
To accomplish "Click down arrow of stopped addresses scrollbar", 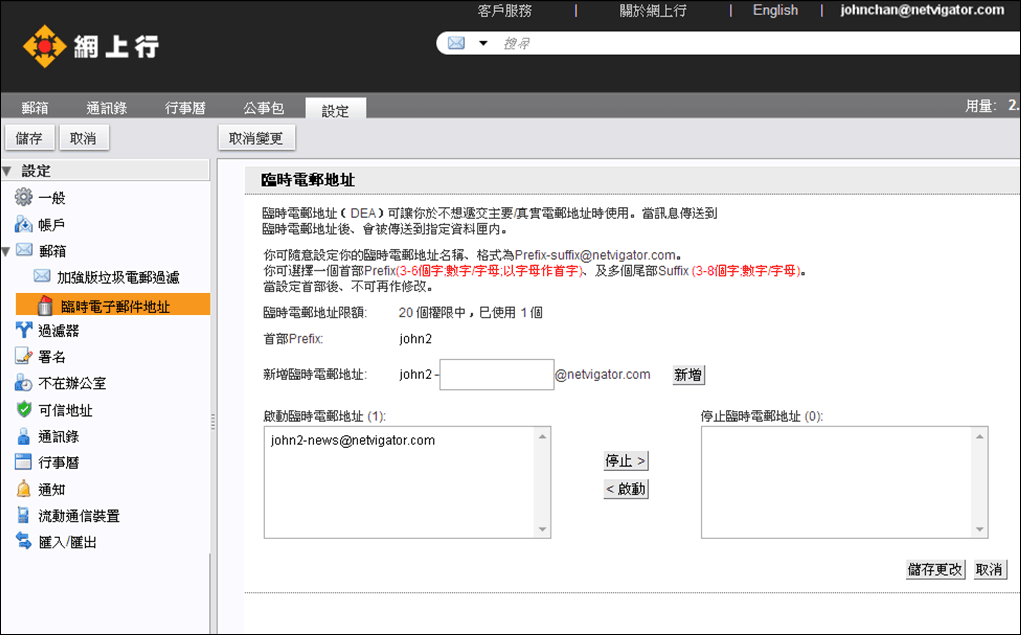I will pyautogui.click(x=979, y=529).
